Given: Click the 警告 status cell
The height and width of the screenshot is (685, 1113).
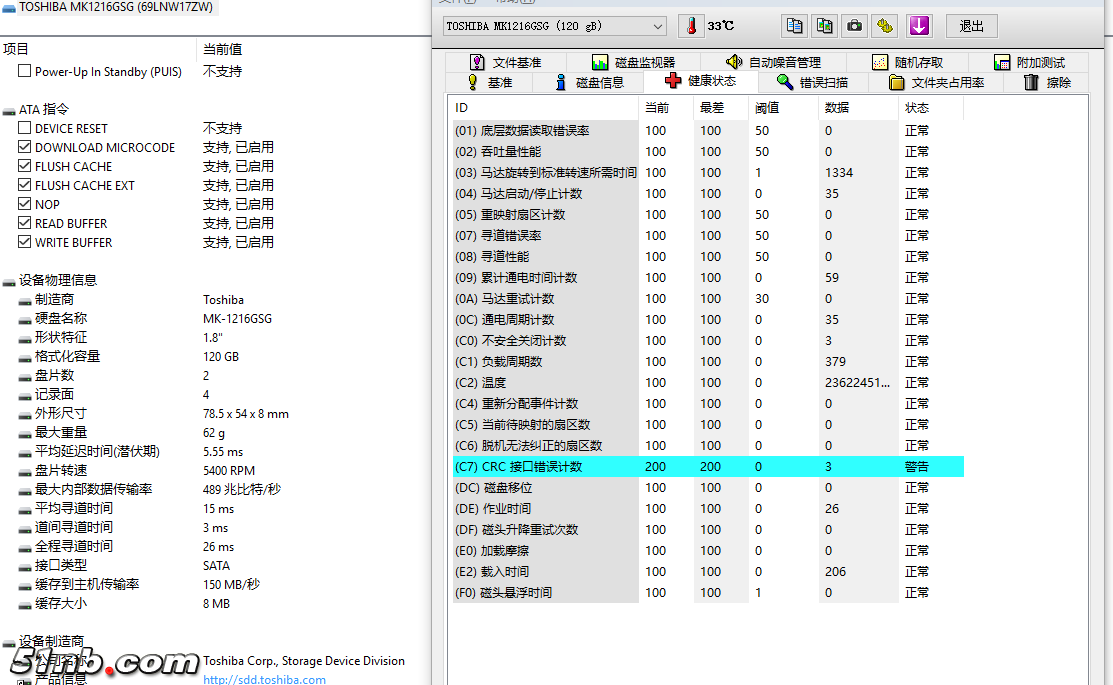Looking at the screenshot, I should point(916,466).
